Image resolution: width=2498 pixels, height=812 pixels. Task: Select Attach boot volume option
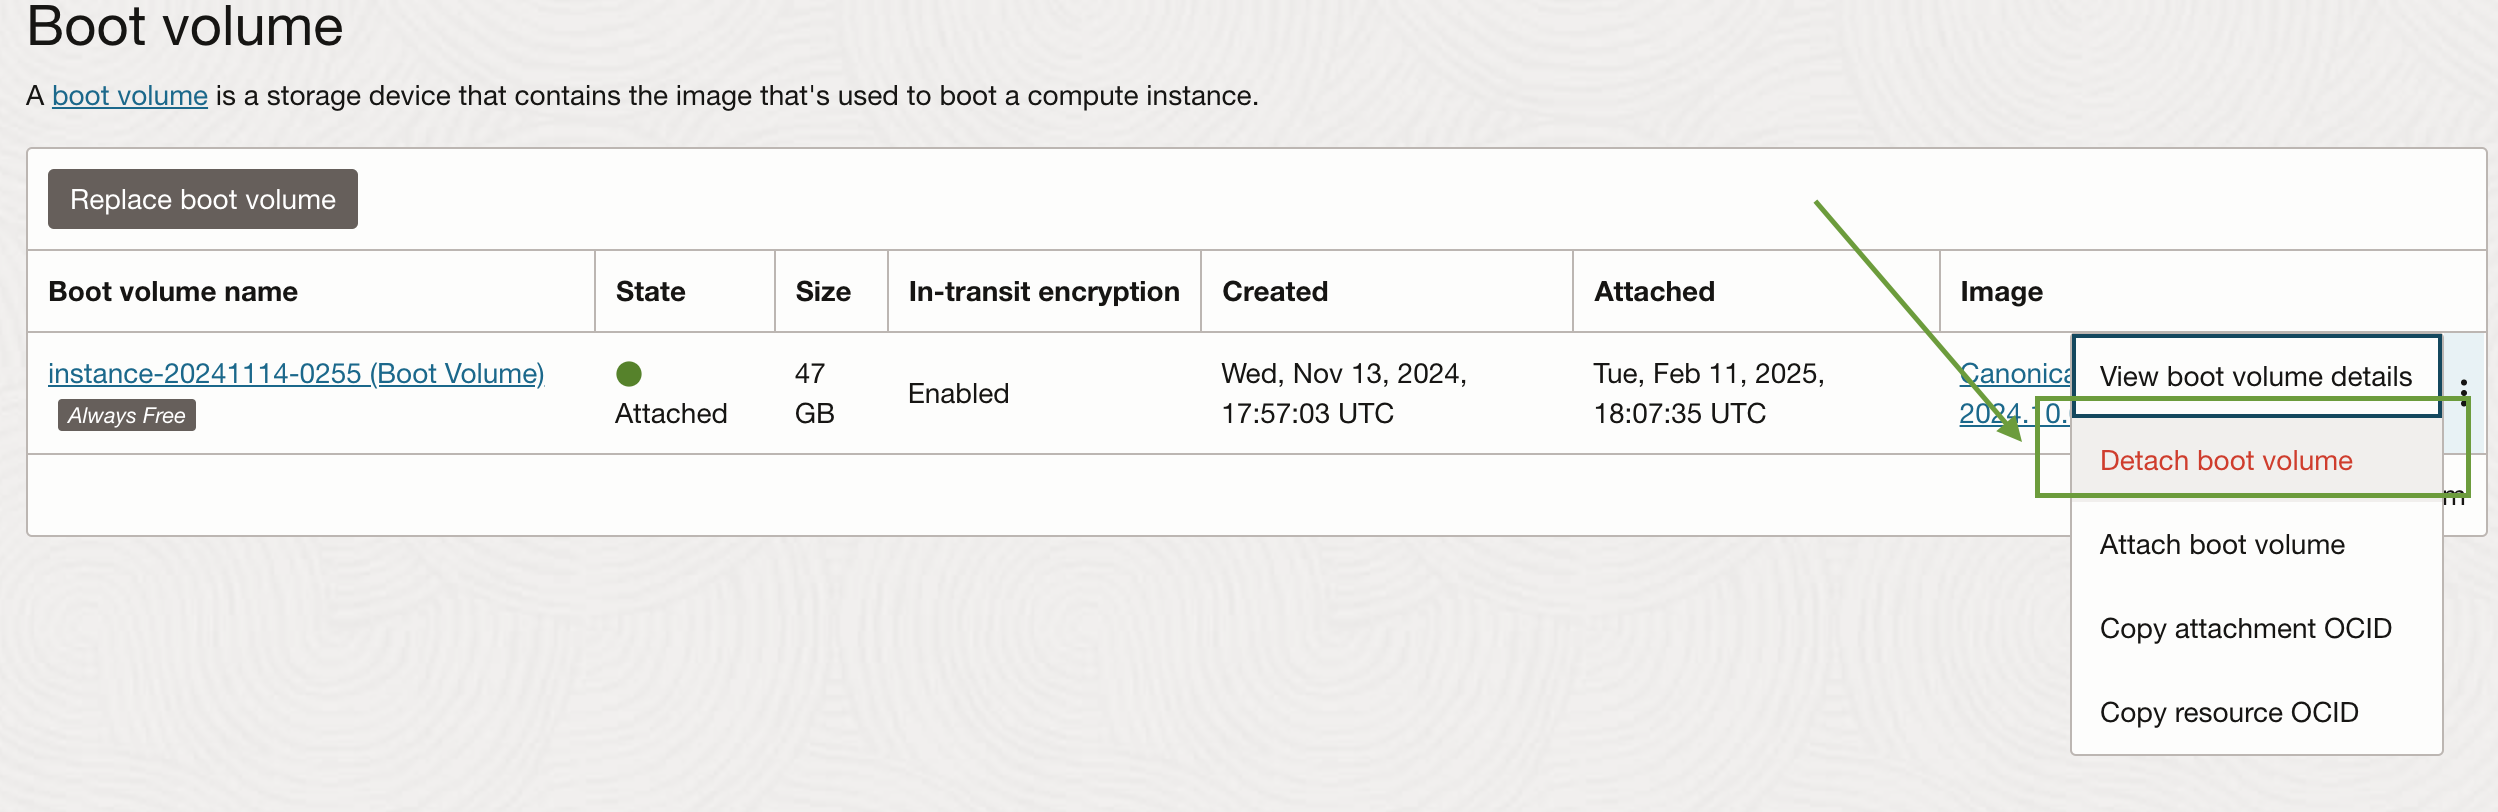tap(2221, 544)
